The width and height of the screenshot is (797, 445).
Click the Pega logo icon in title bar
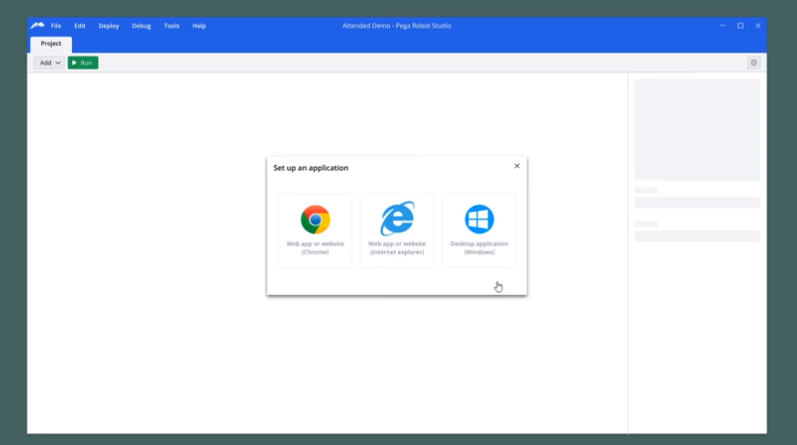click(x=38, y=25)
